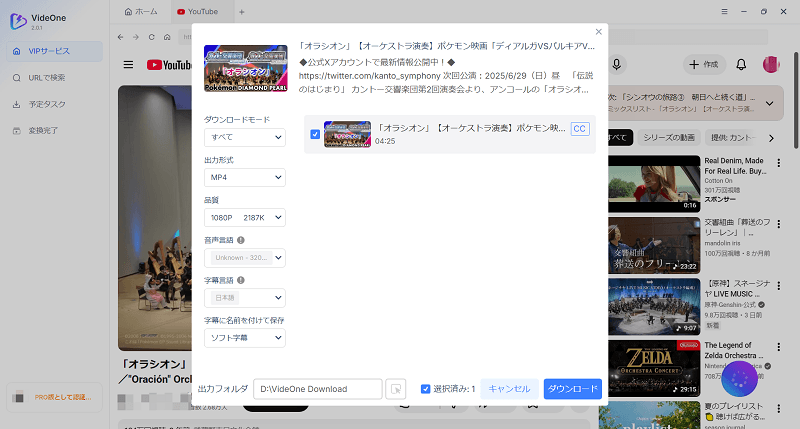Viewport: 800px width, 429px height.
Task: Click the YouTube logo
Action: click(x=169, y=65)
